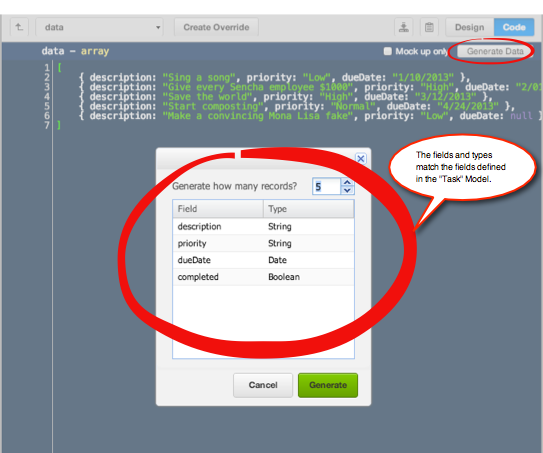Increase record count with up spinner
Image resolution: width=543 pixels, height=453 pixels.
347,182
